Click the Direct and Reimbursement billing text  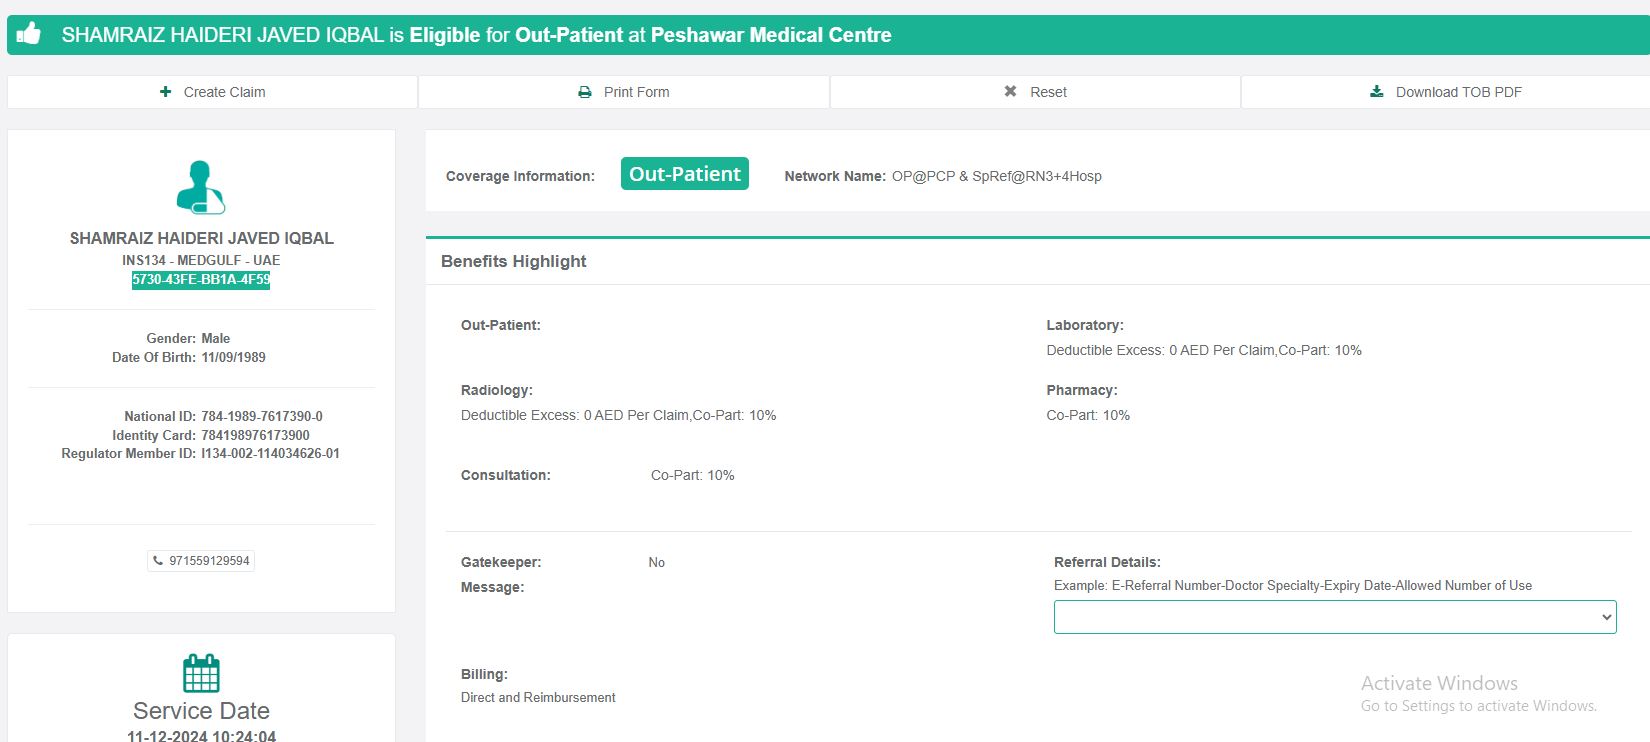click(538, 698)
